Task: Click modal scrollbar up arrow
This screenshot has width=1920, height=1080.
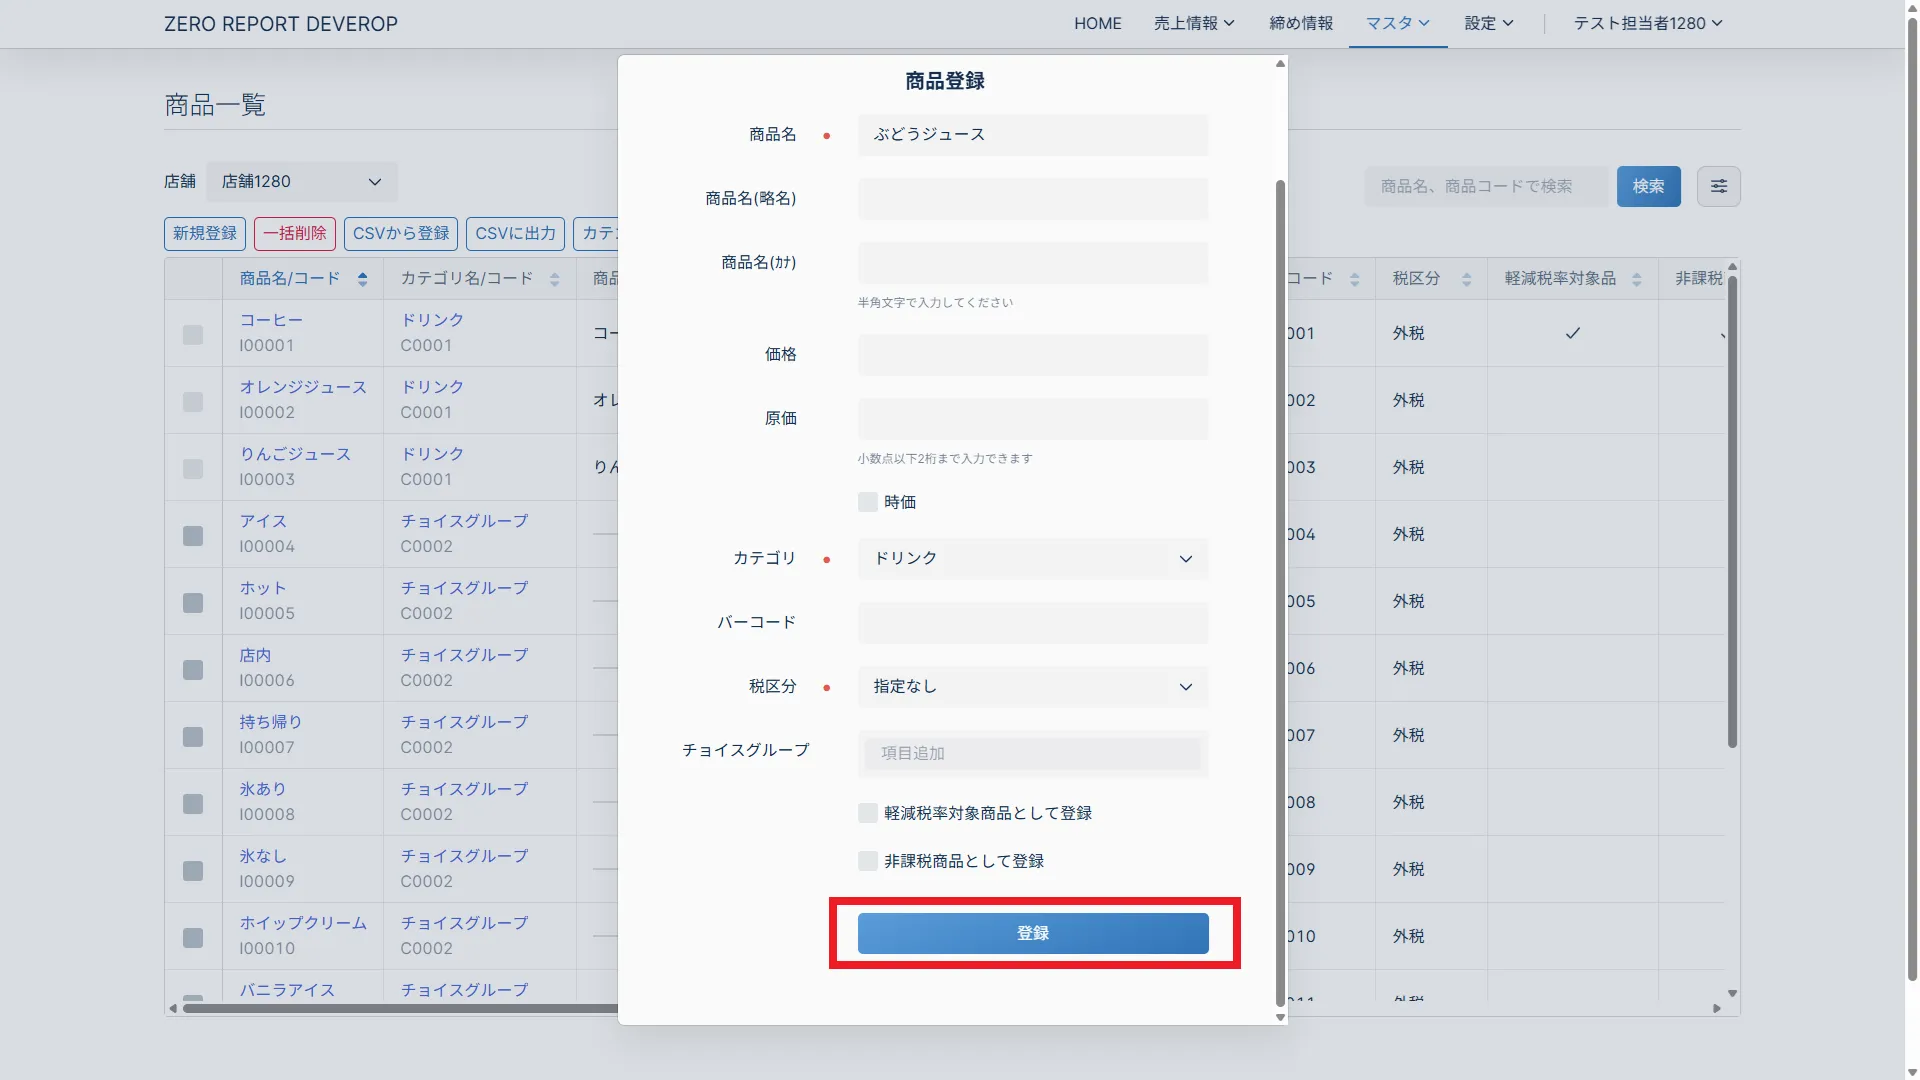Action: pos(1280,64)
